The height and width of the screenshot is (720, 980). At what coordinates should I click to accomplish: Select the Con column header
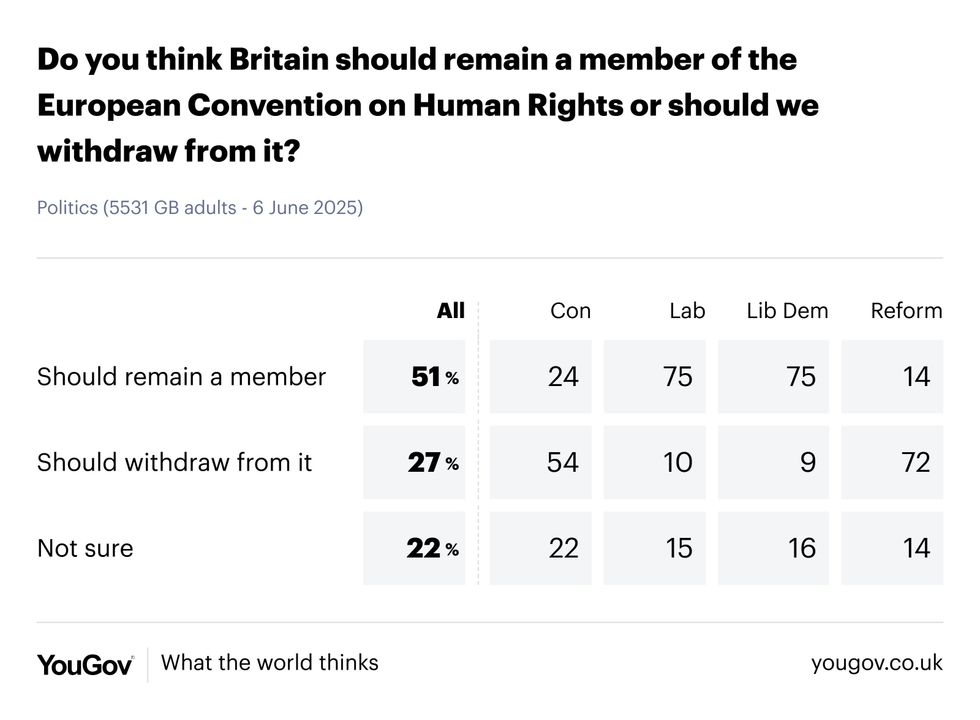click(x=570, y=311)
